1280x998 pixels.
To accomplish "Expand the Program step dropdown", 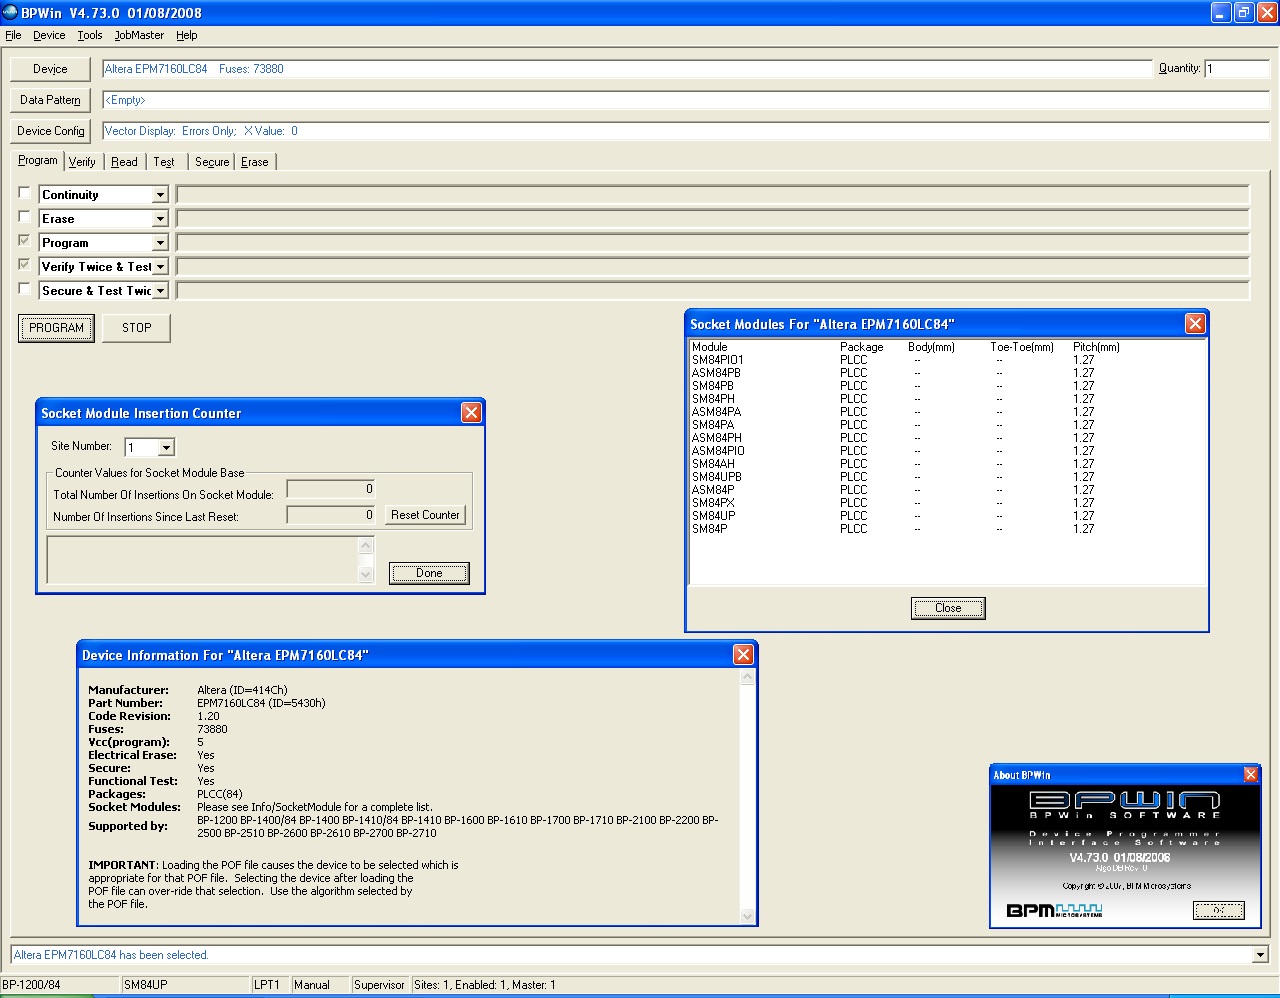I will coord(160,243).
